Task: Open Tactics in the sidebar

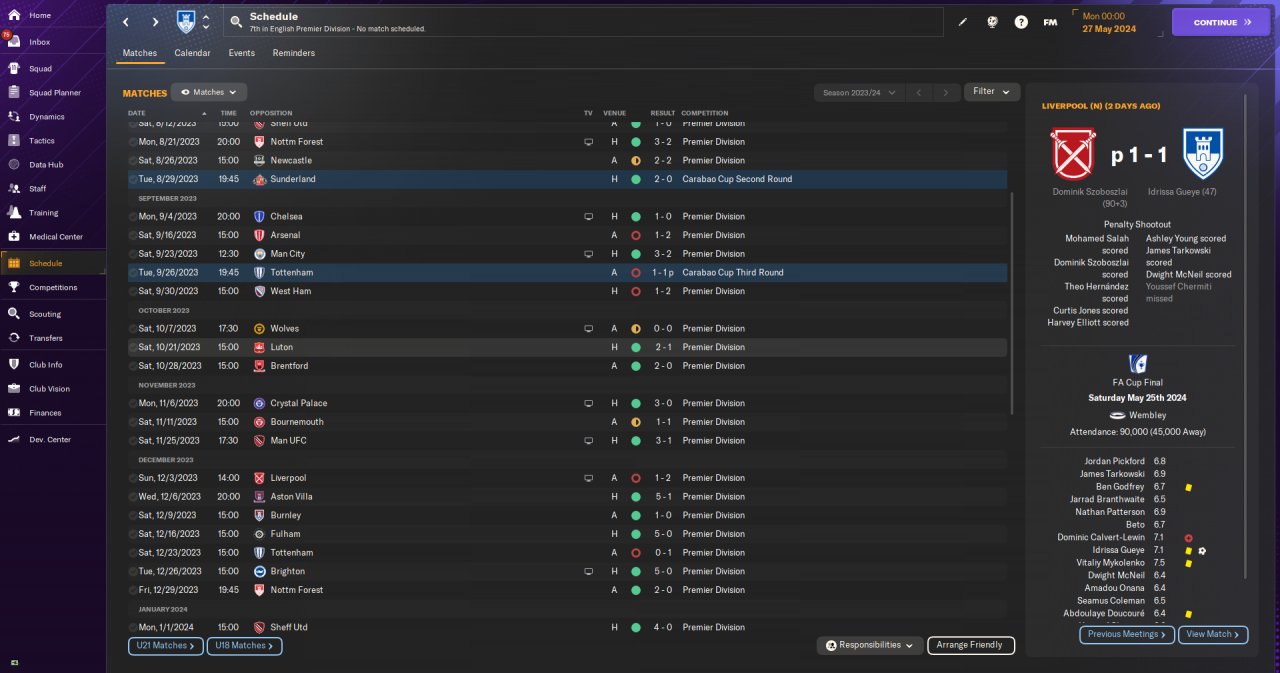Action: [42, 141]
